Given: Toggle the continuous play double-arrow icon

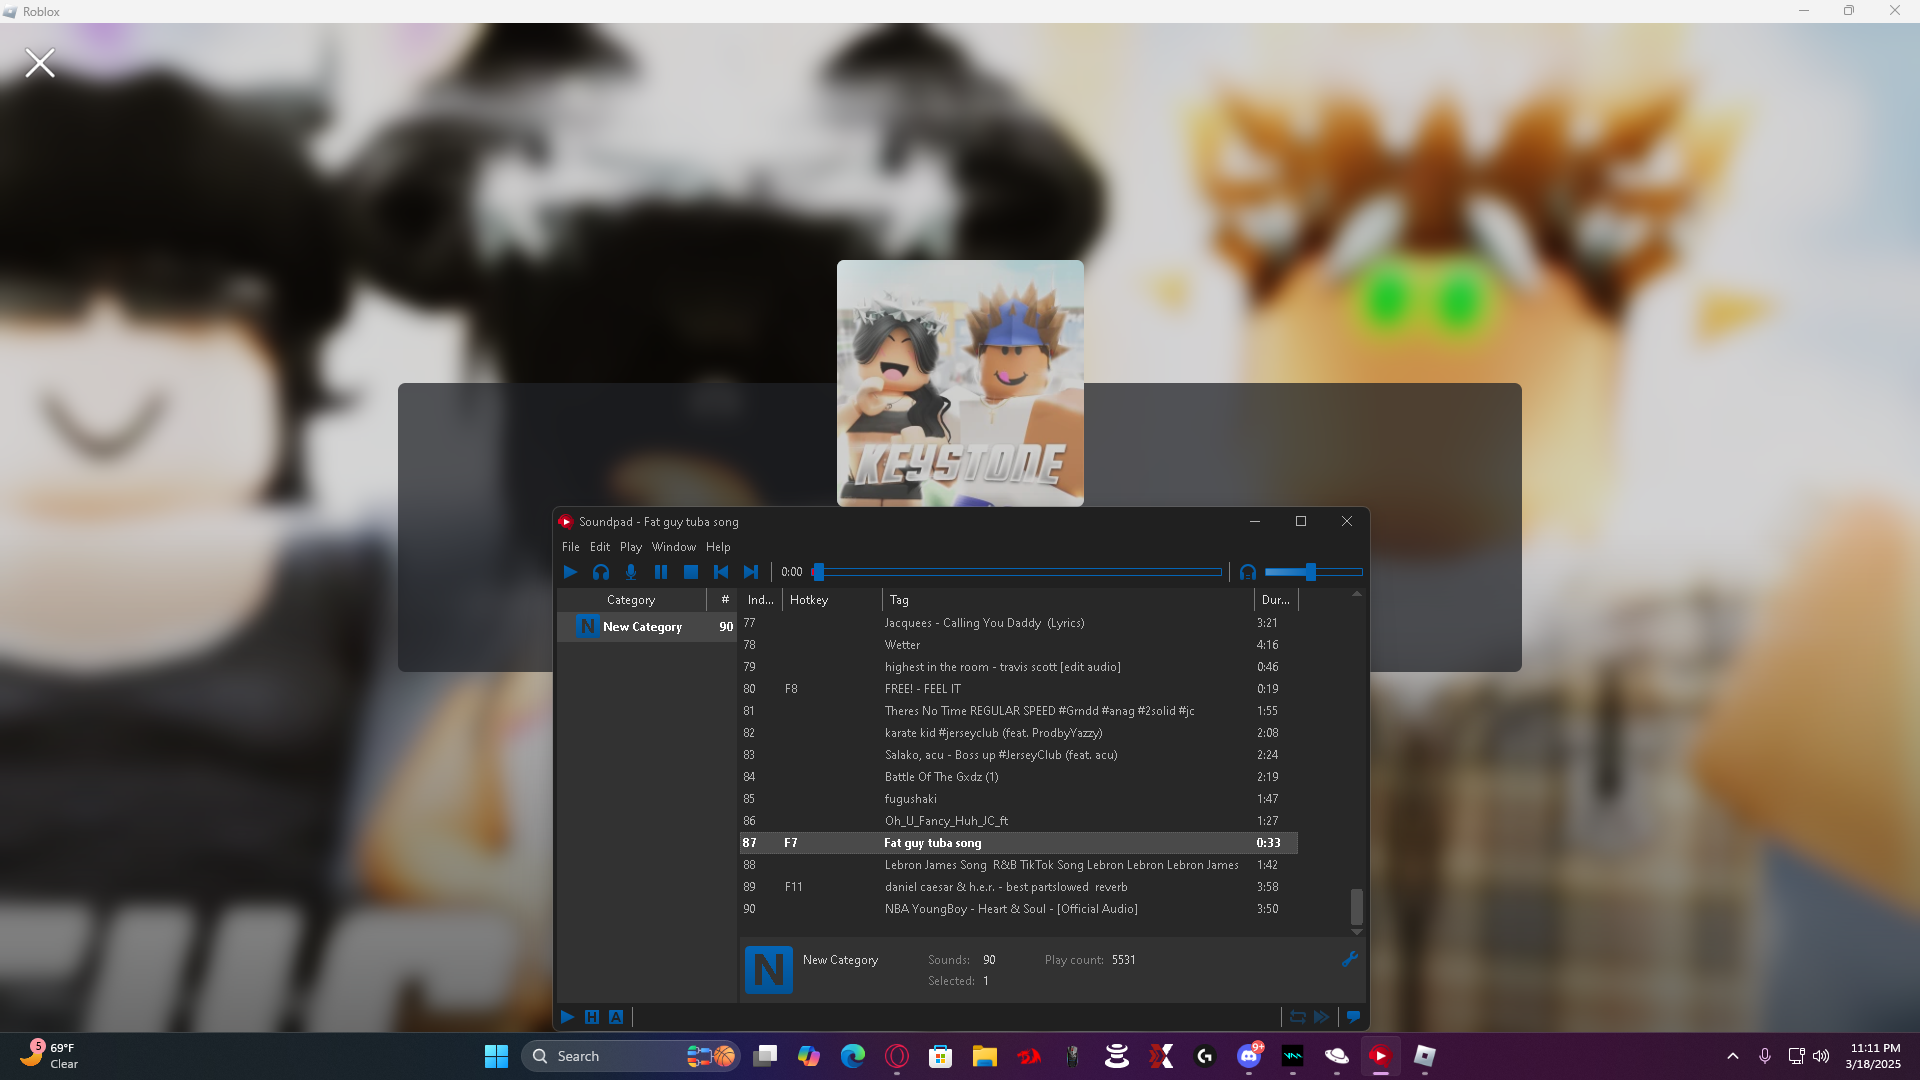Looking at the screenshot, I should [1322, 1017].
